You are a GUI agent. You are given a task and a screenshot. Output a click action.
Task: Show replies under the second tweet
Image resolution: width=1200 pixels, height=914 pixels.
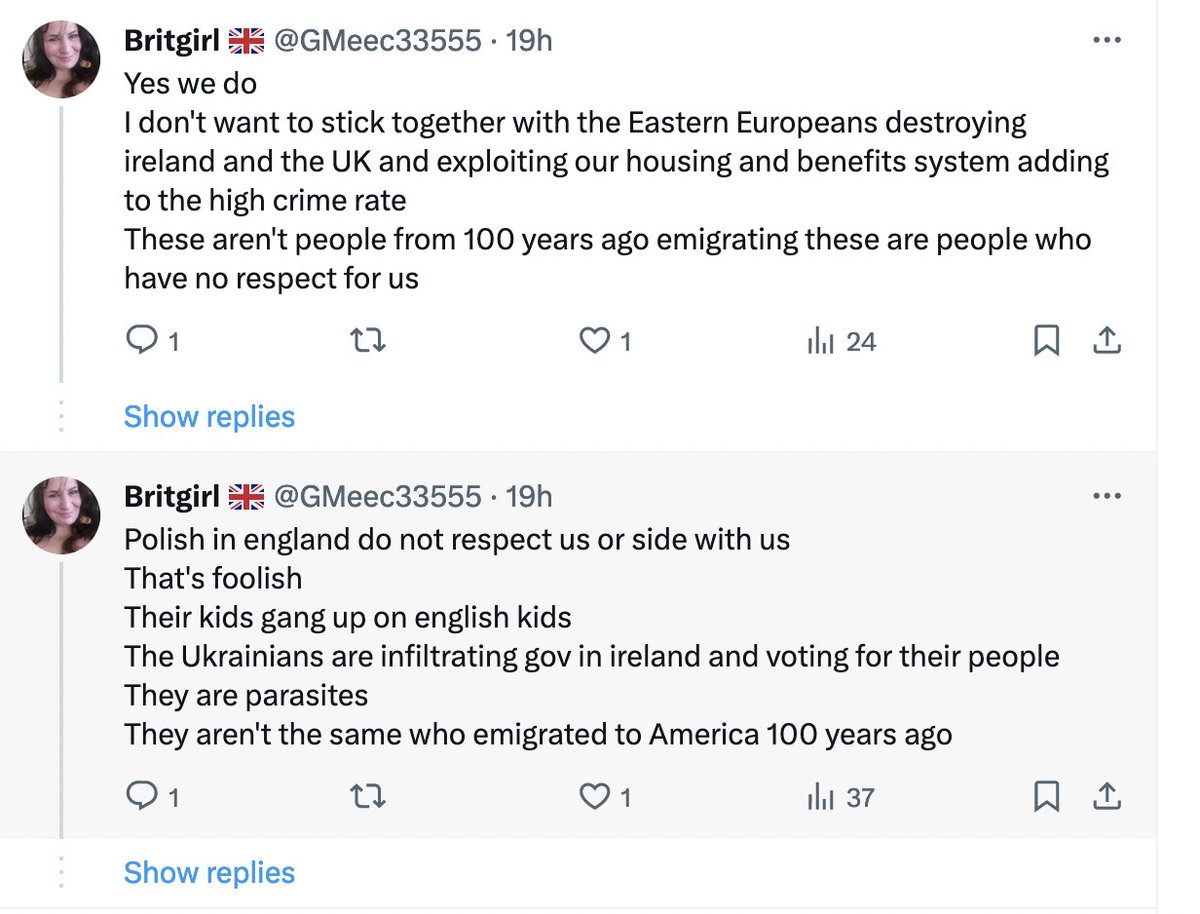pyautogui.click(x=209, y=872)
